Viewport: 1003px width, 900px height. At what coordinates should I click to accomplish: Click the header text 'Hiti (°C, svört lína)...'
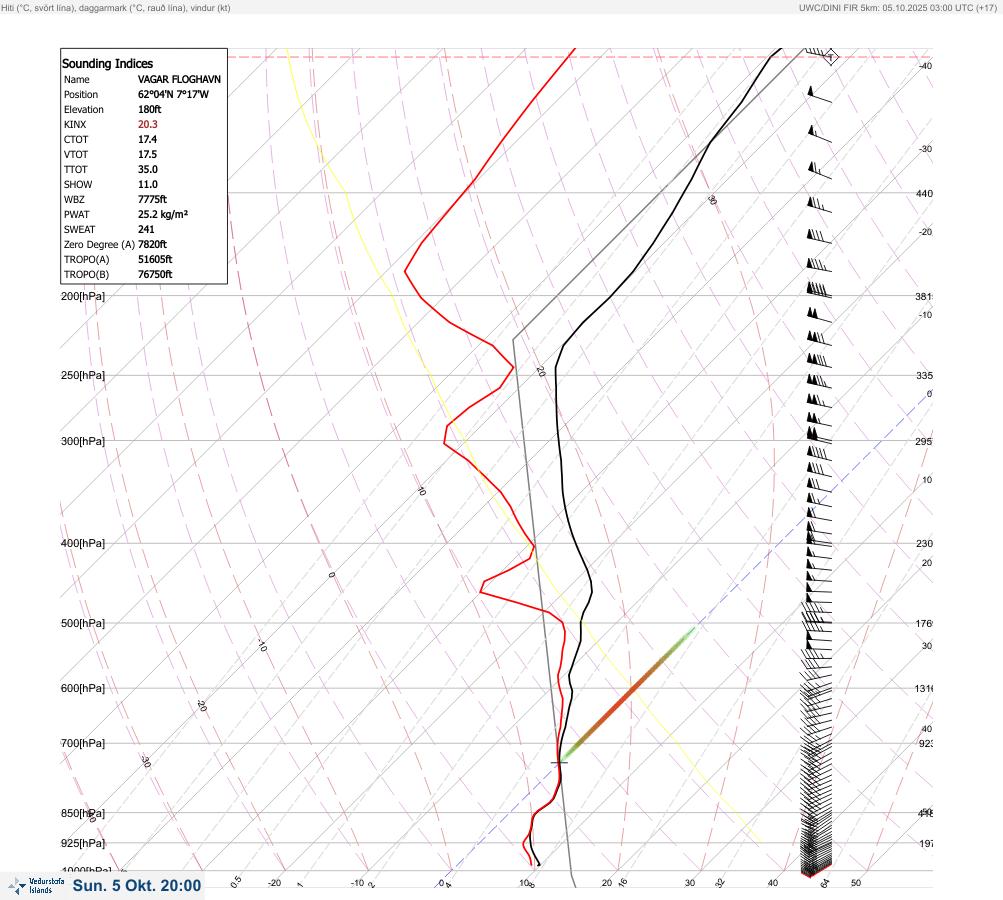click(116, 8)
